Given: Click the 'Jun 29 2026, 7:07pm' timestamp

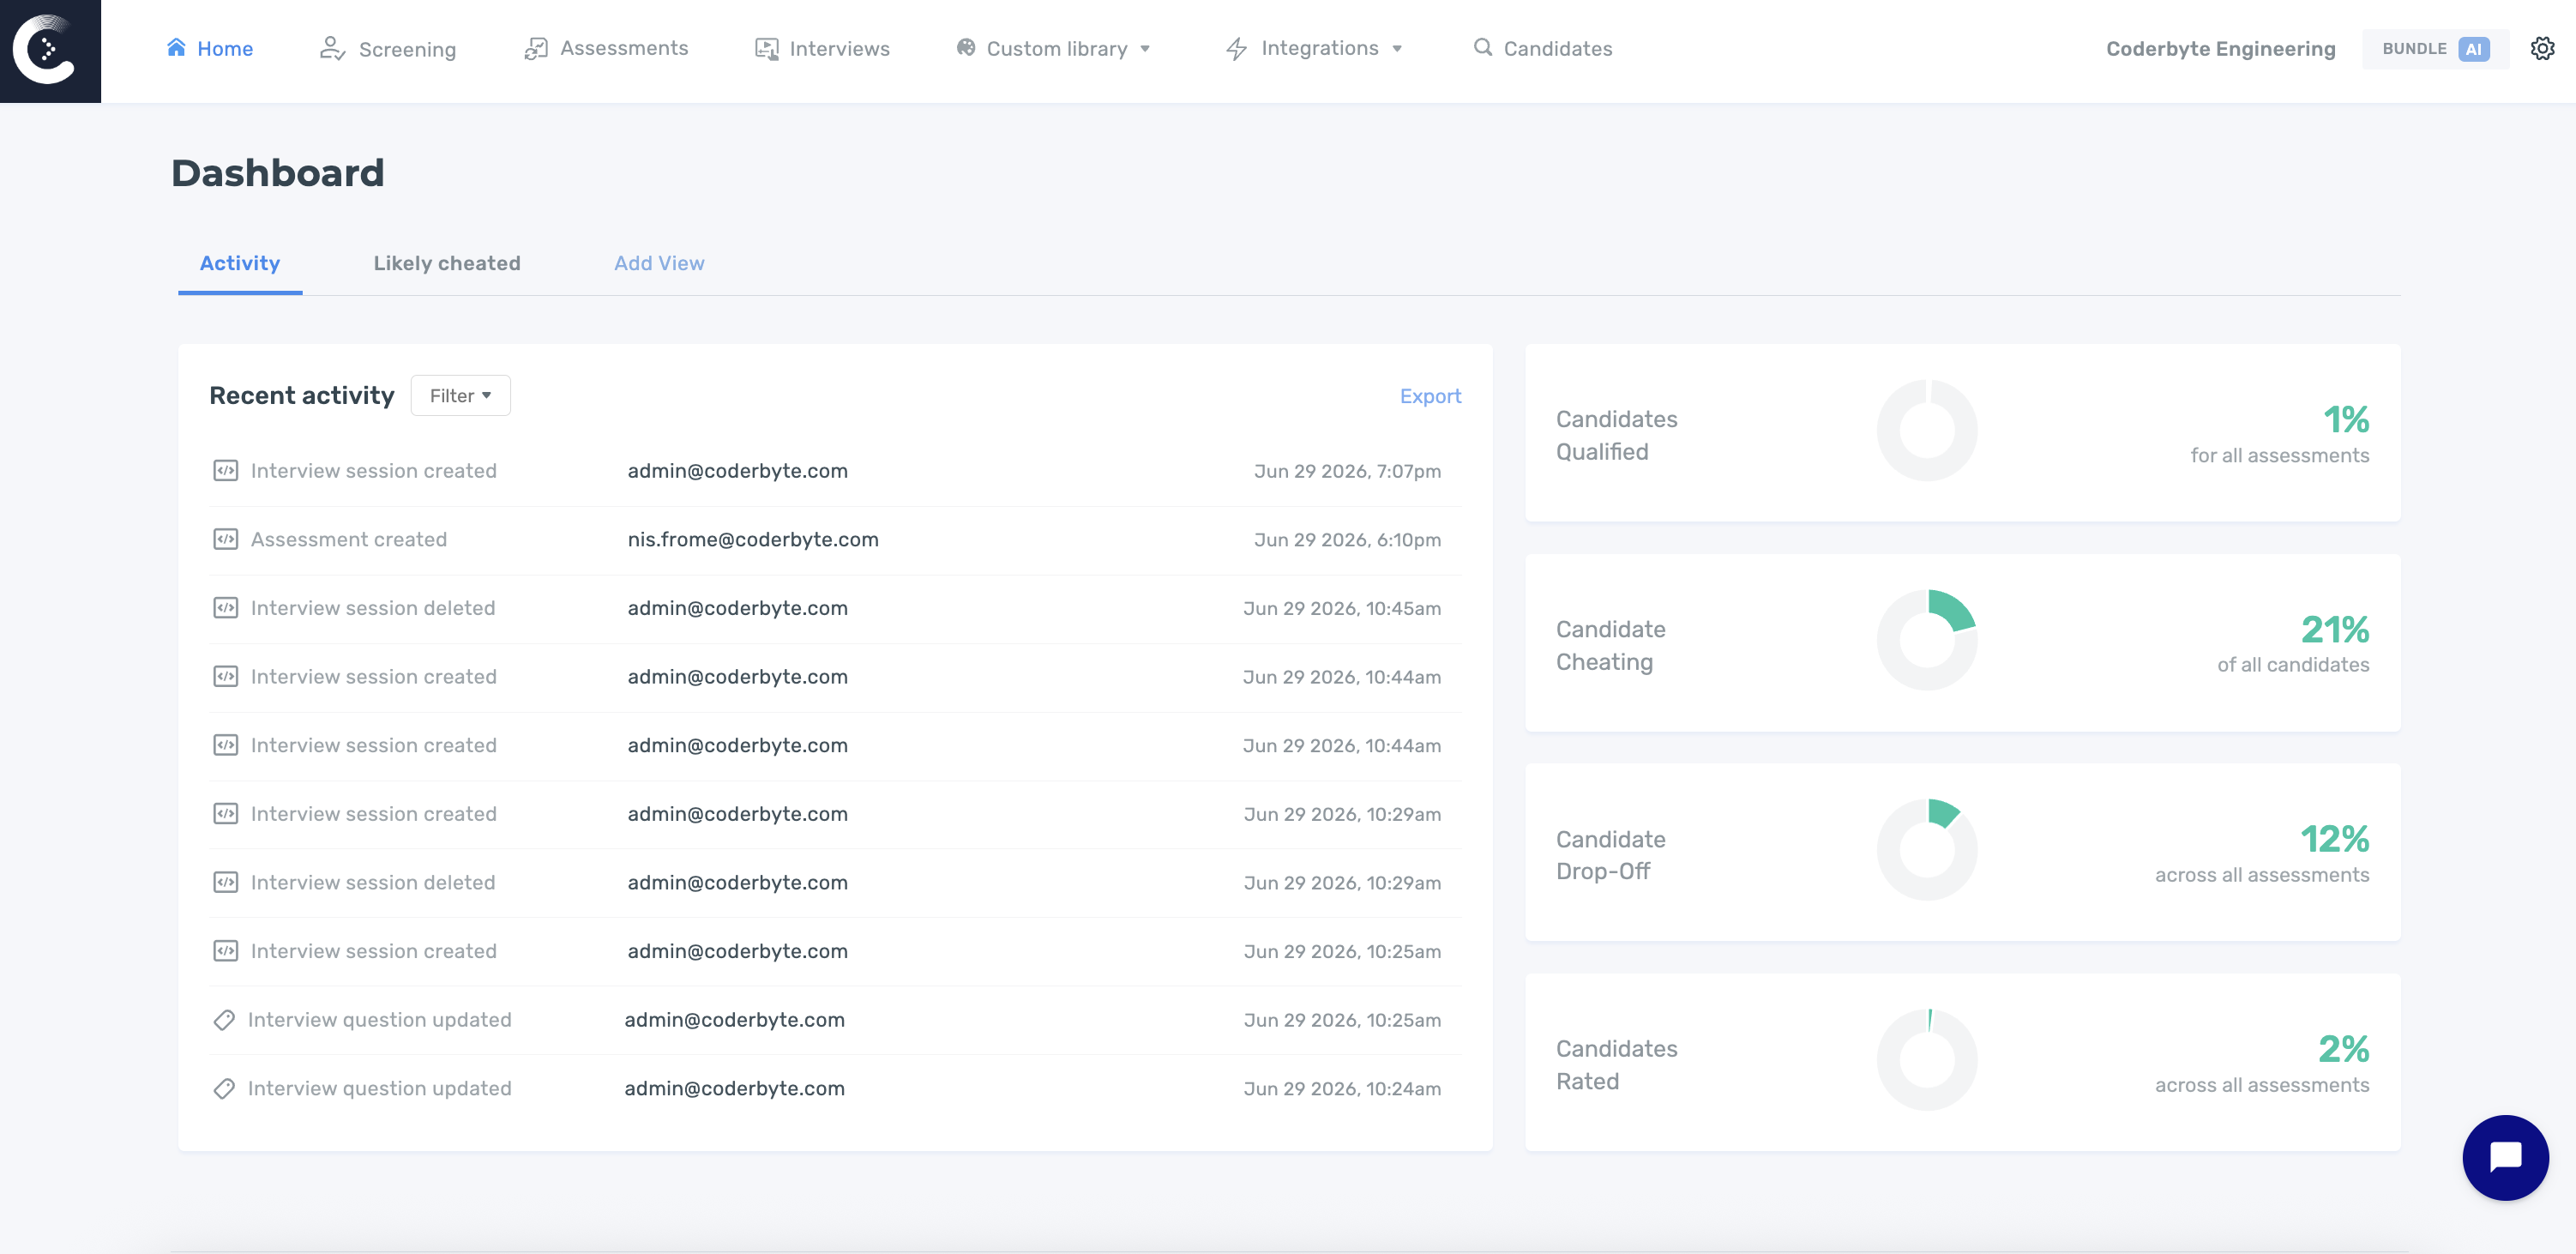Looking at the screenshot, I should 1347,471.
